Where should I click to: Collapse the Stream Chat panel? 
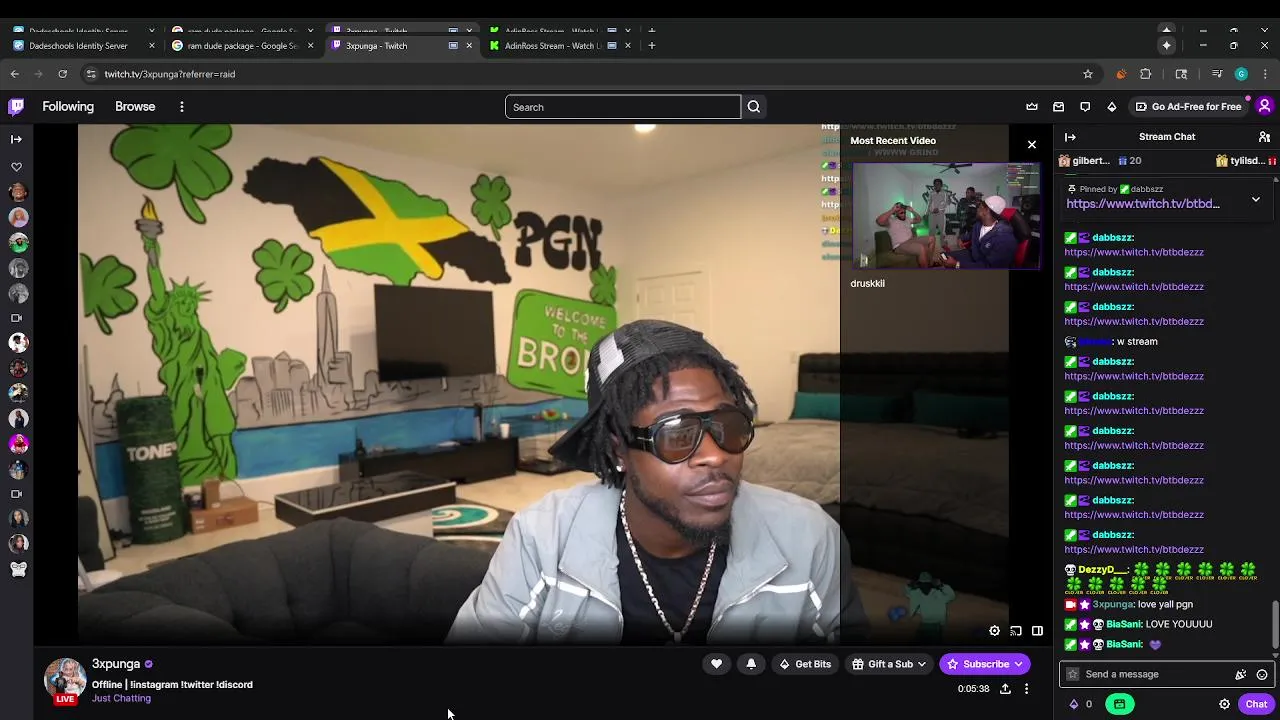[1070, 137]
